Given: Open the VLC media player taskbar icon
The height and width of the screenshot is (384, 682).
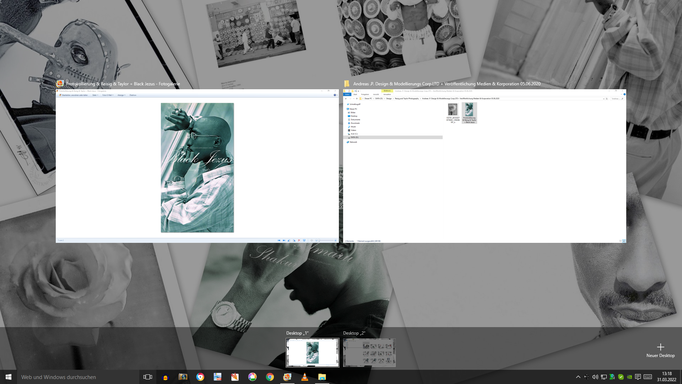Looking at the screenshot, I should click(304, 377).
